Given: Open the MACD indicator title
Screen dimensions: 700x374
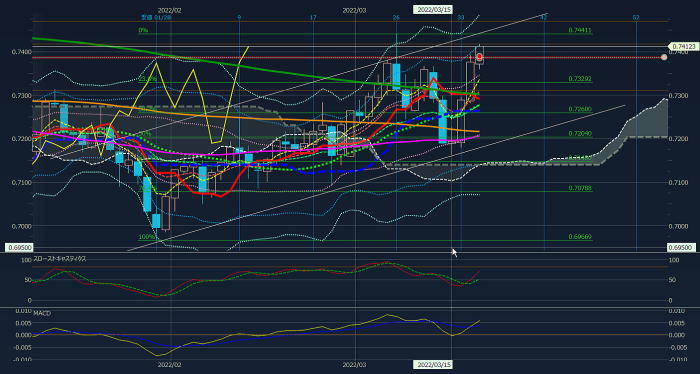Looking at the screenshot, I should point(42,313).
